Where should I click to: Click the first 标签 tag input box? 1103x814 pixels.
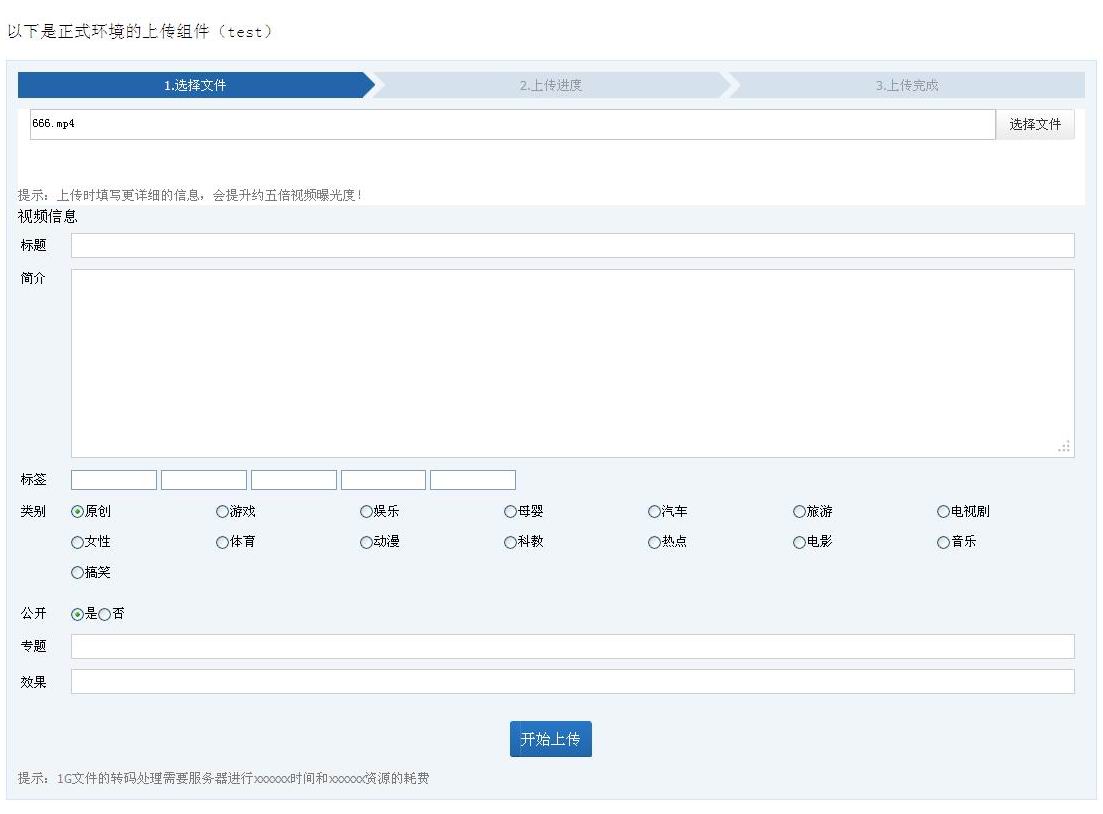point(114,480)
